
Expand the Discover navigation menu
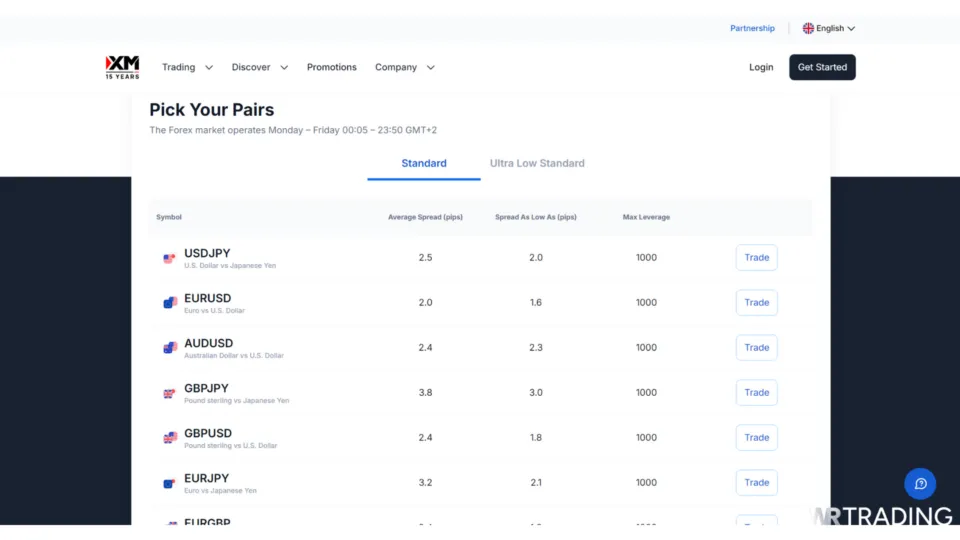pos(259,67)
